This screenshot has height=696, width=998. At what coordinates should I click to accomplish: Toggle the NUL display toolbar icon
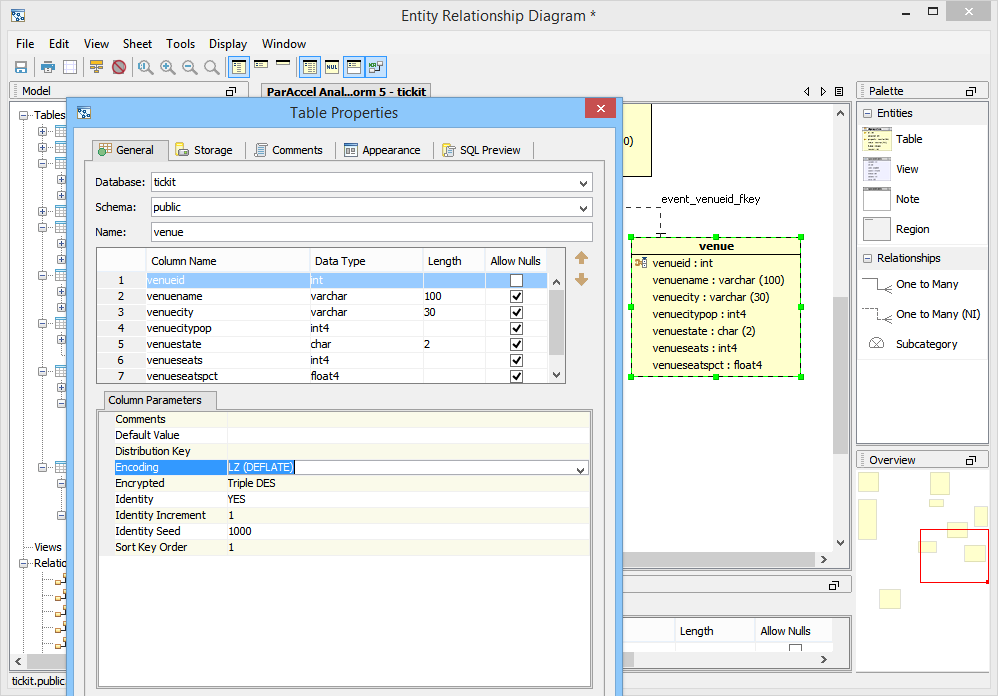coord(332,67)
